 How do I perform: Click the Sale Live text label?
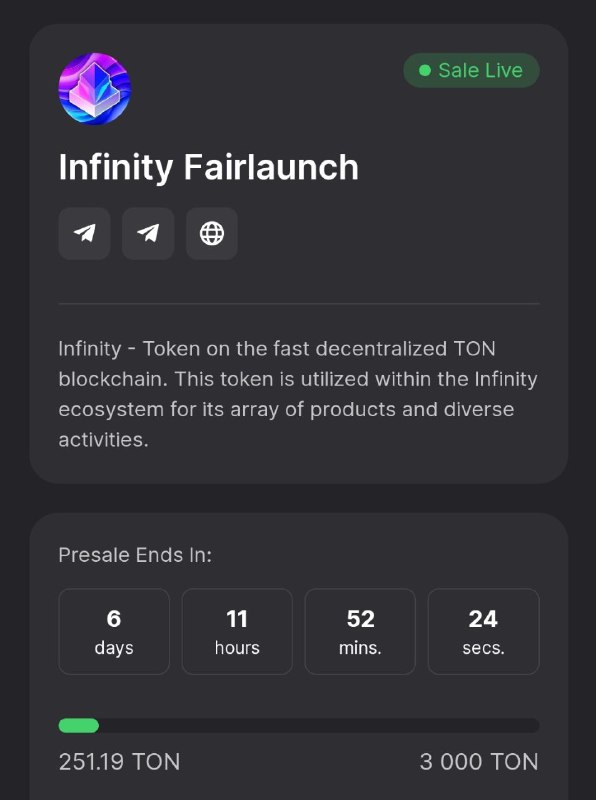coord(481,70)
